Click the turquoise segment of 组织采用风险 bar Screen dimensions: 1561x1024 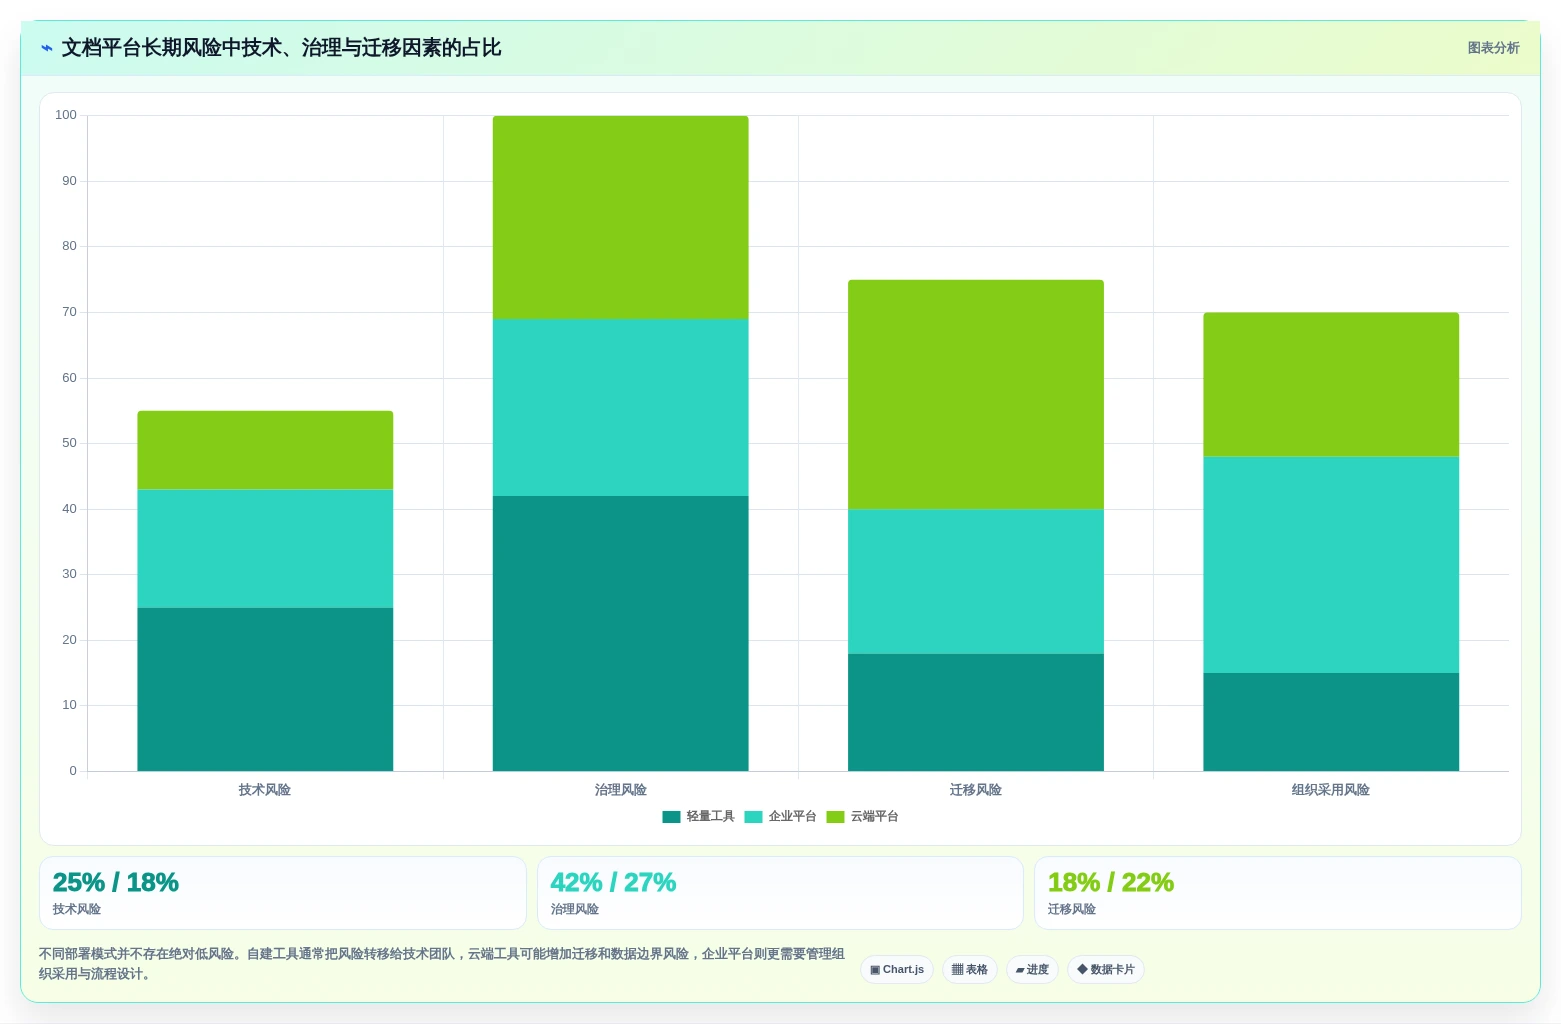click(1331, 565)
